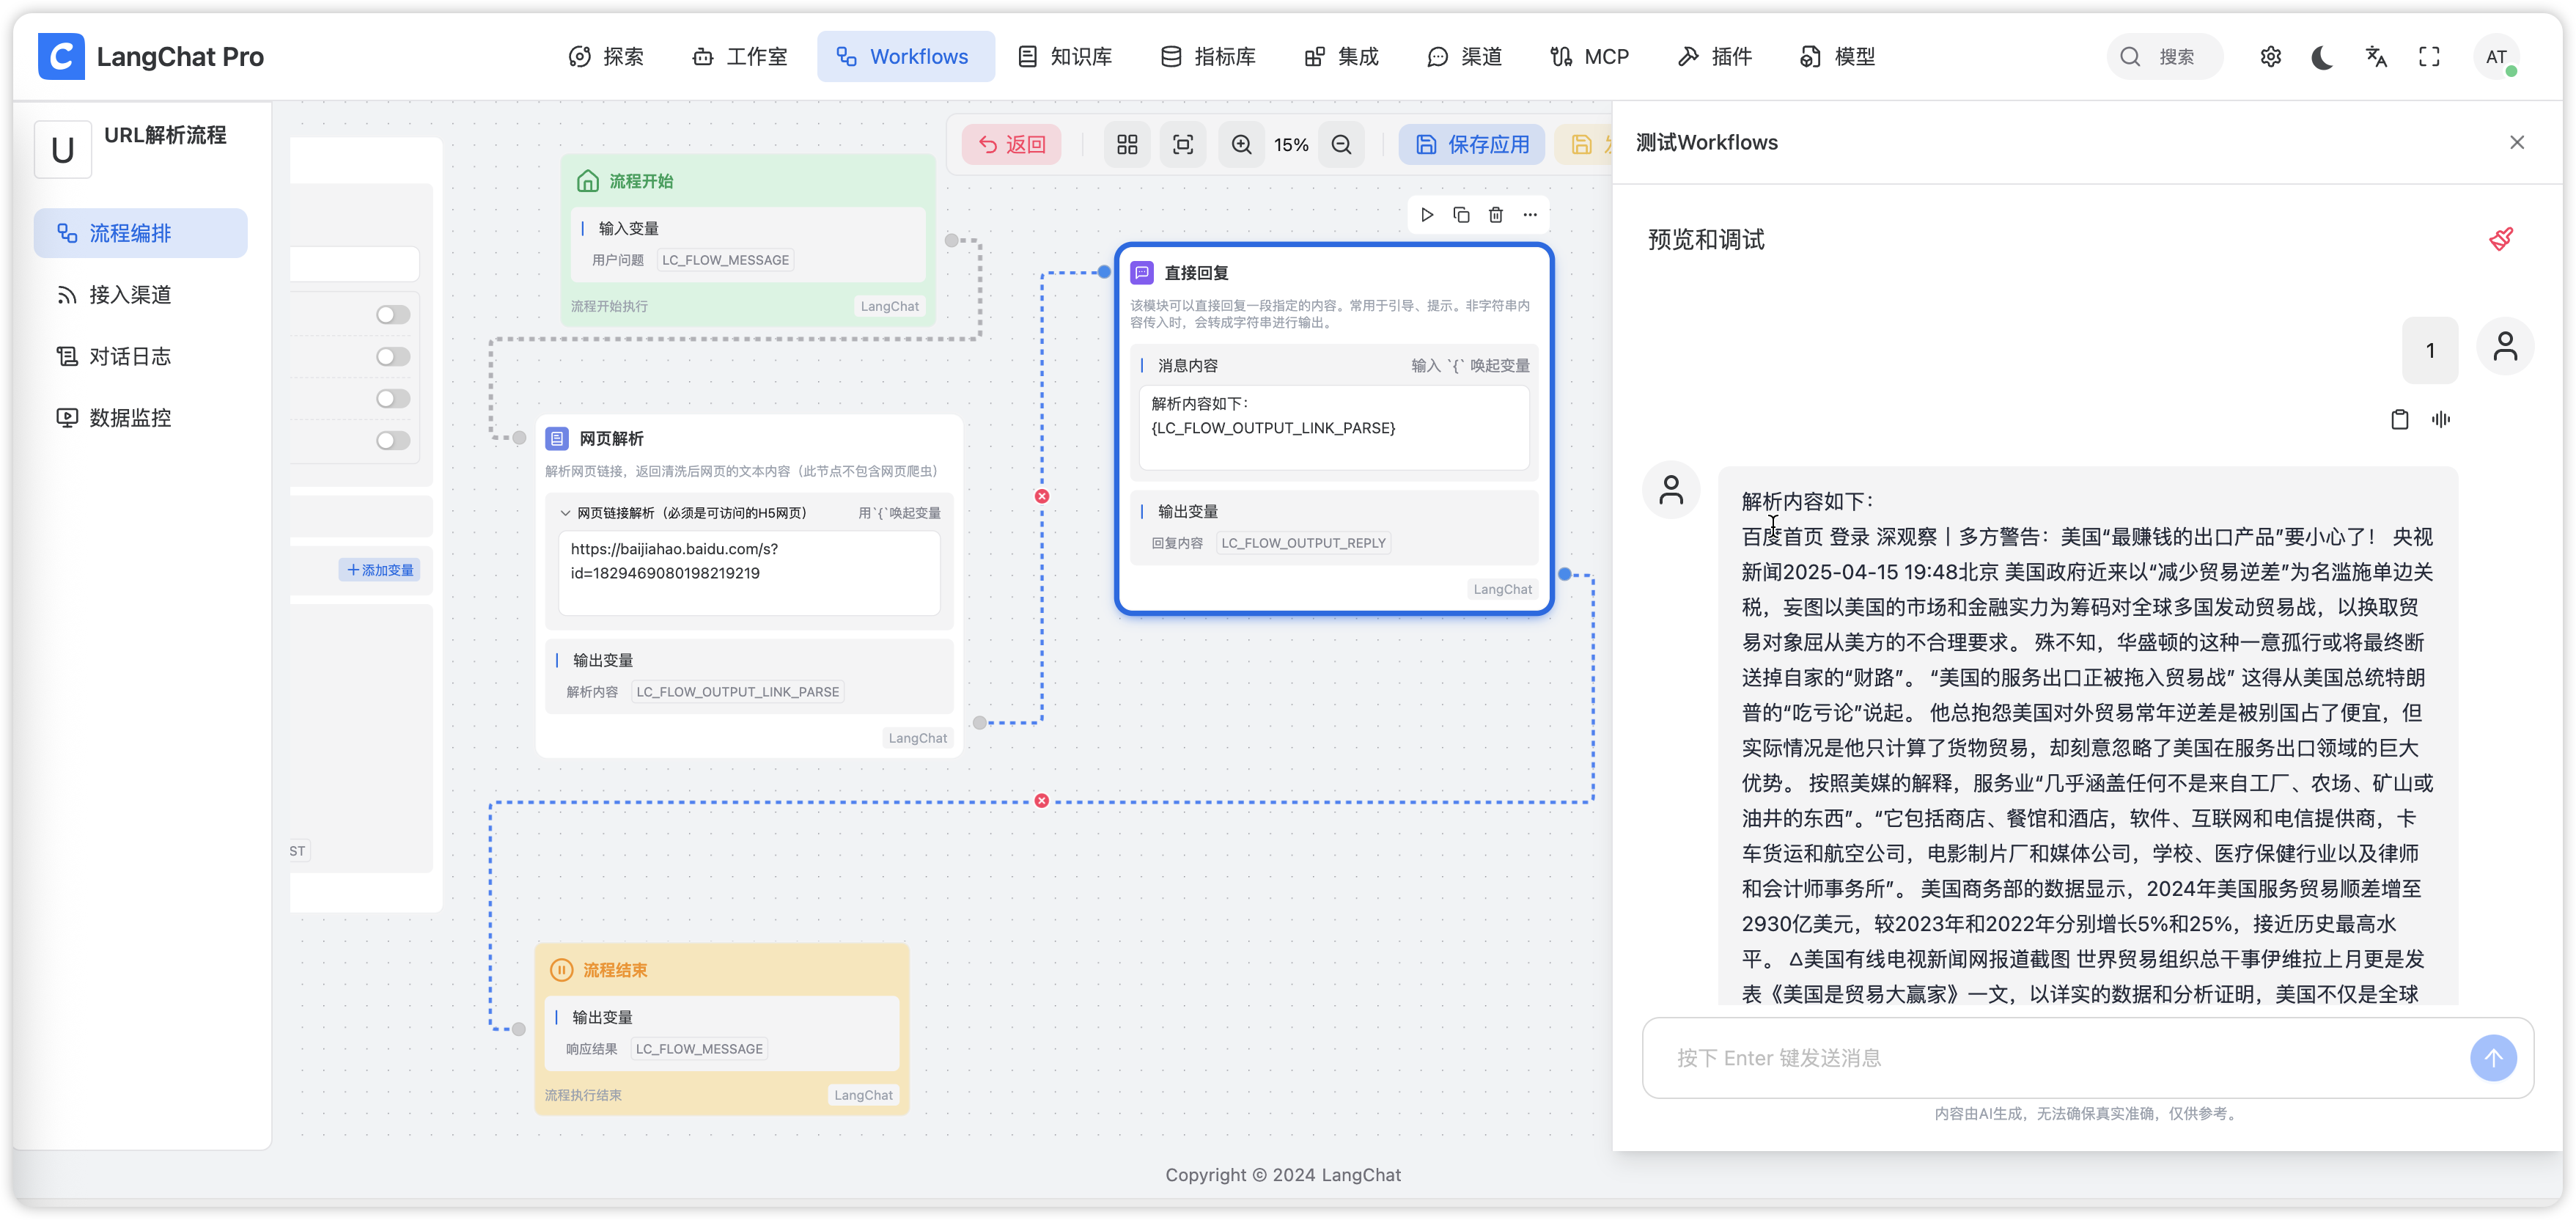Image resolution: width=2576 pixels, height=1220 pixels.
Task: Run the selected node with the play icon
Action: pyautogui.click(x=1427, y=215)
